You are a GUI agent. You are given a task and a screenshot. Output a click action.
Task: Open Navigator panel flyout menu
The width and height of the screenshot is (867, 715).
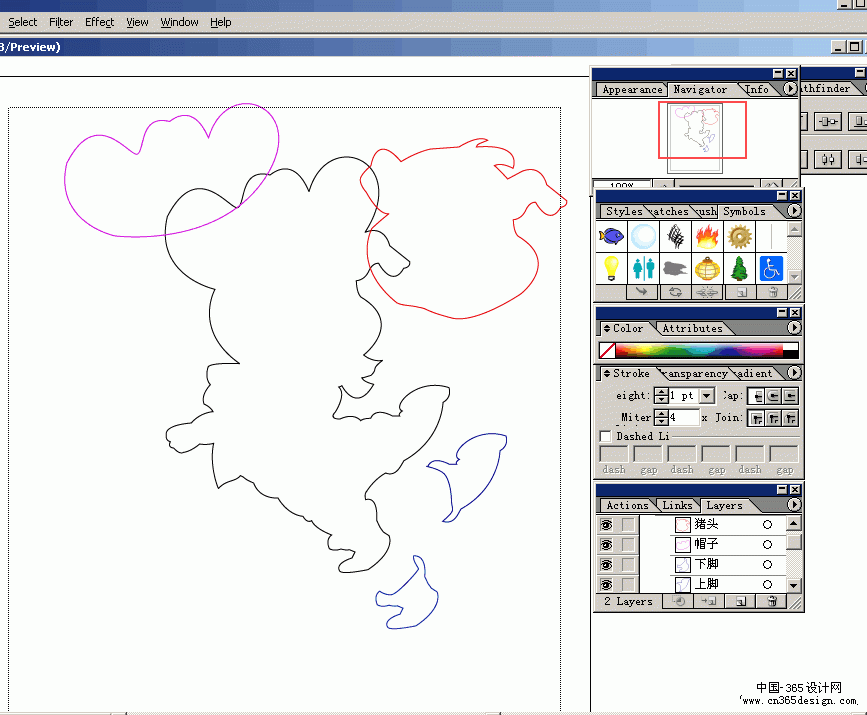pos(790,88)
